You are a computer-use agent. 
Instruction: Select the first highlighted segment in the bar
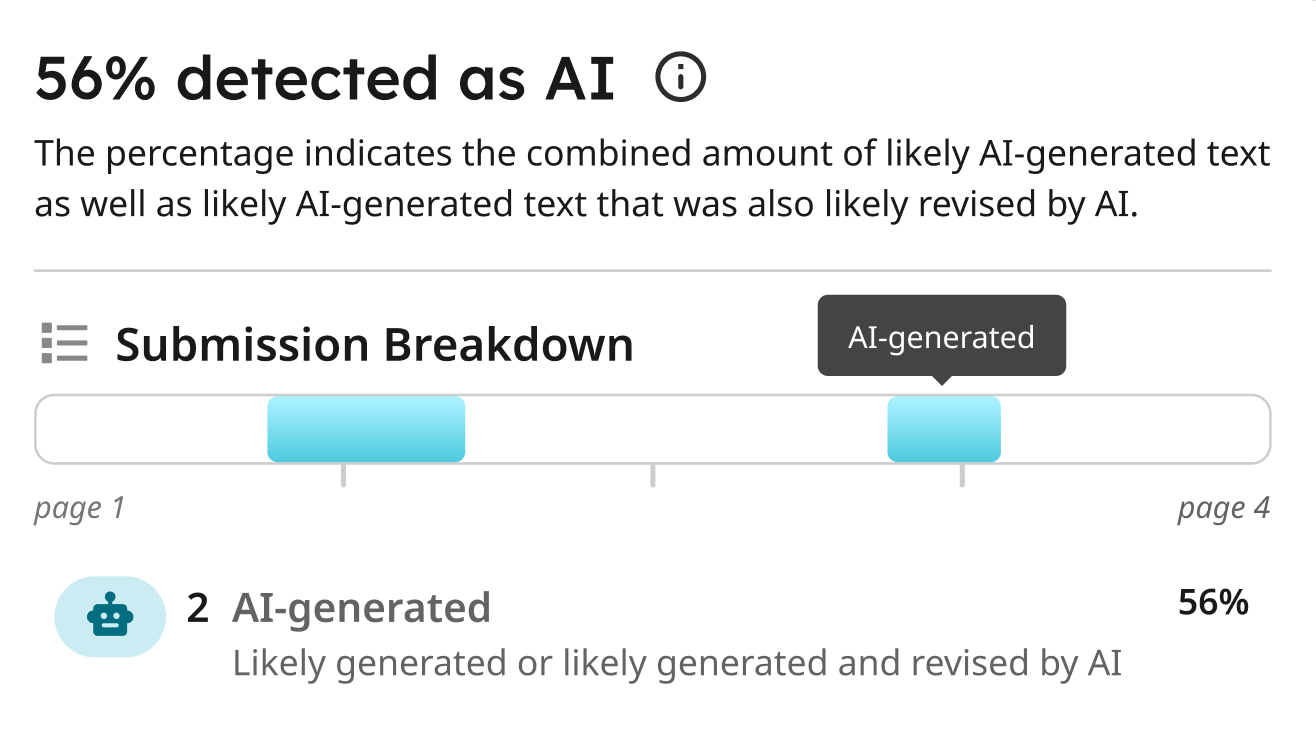pyautogui.click(x=366, y=429)
